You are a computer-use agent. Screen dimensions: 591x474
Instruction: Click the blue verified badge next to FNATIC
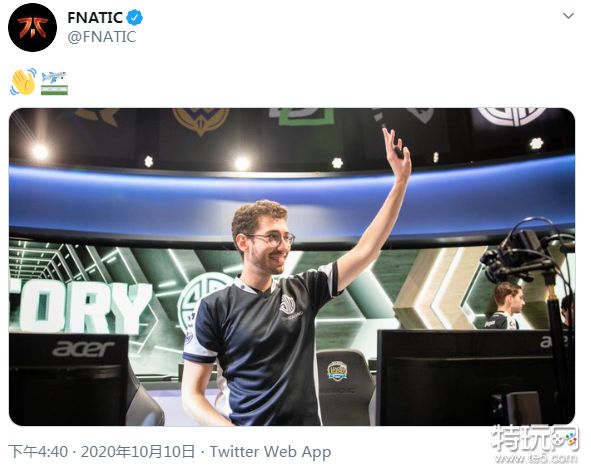135,18
